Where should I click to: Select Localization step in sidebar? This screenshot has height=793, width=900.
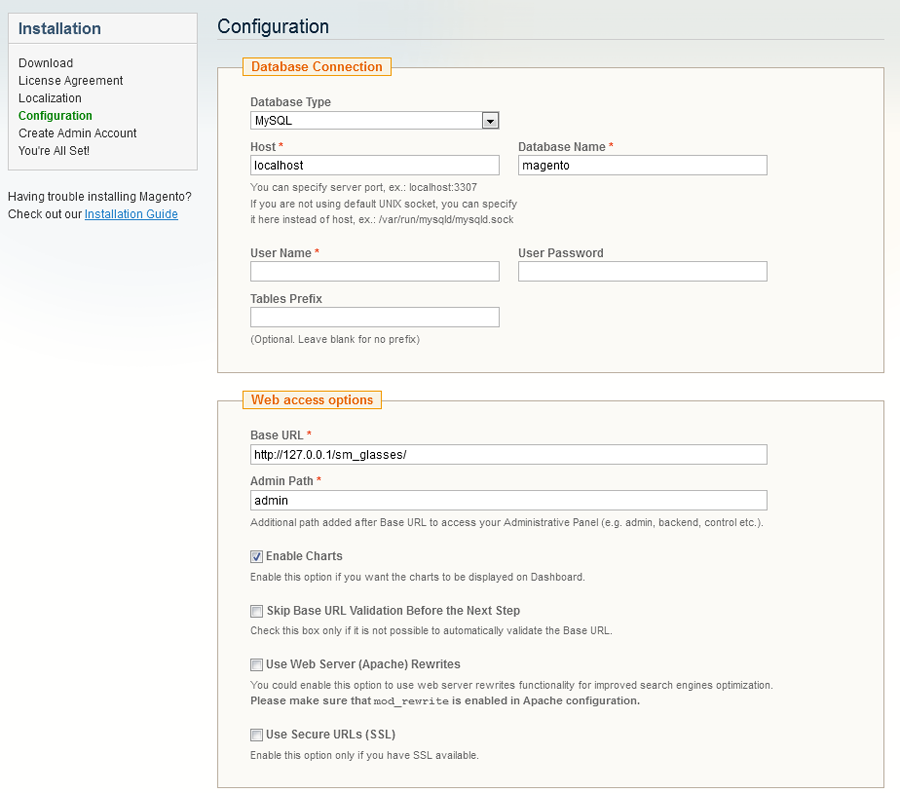pyautogui.click(x=50, y=98)
